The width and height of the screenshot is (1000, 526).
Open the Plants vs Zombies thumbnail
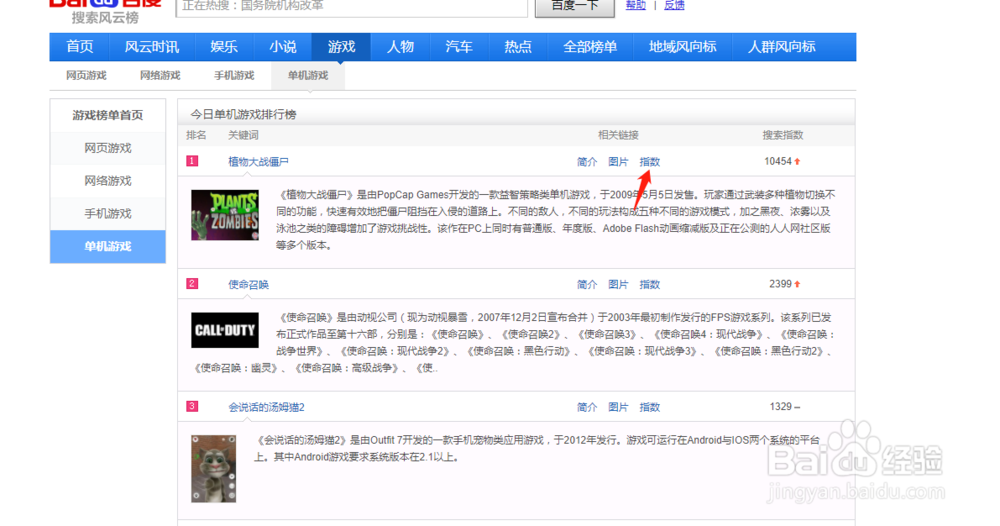pyautogui.click(x=224, y=215)
